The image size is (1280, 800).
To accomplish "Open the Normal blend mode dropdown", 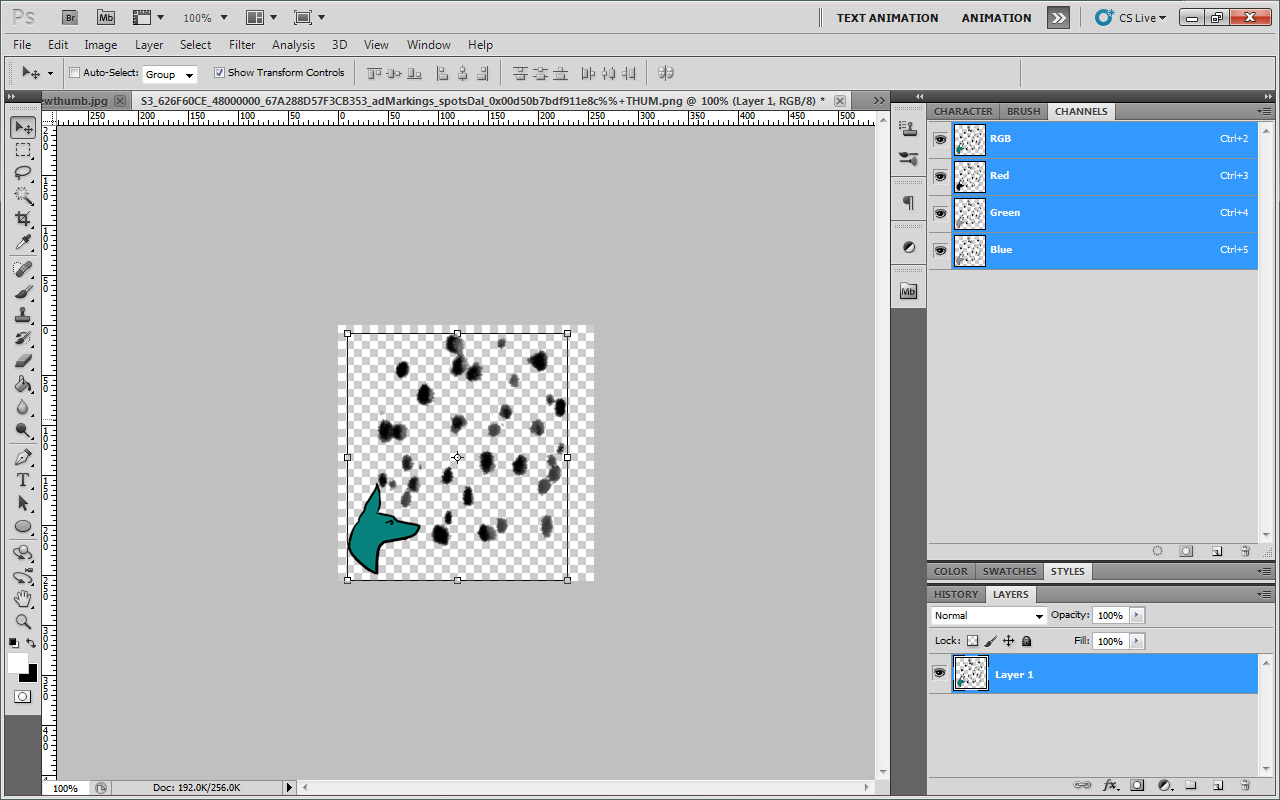I will click(988, 616).
